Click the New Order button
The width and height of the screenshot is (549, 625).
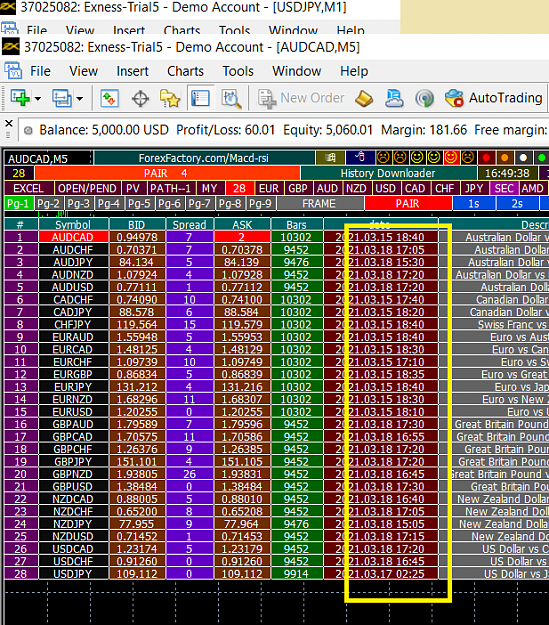(301, 98)
